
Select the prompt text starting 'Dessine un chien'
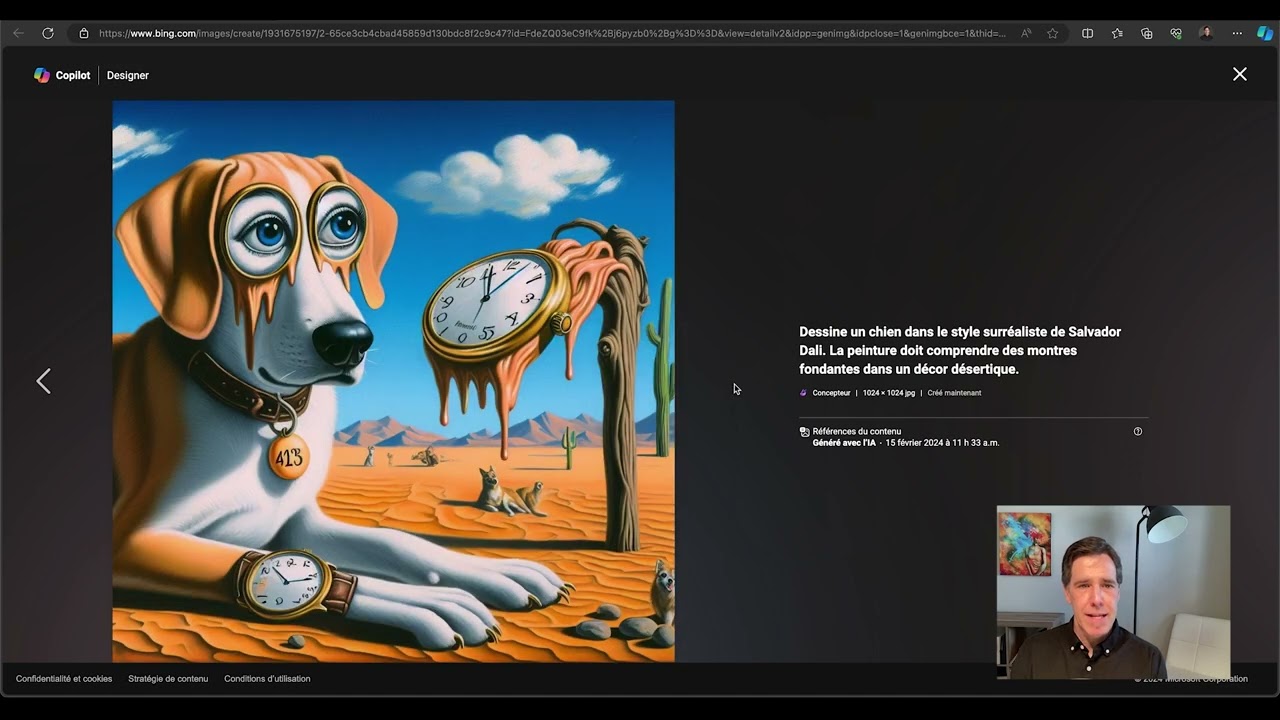tap(960, 350)
